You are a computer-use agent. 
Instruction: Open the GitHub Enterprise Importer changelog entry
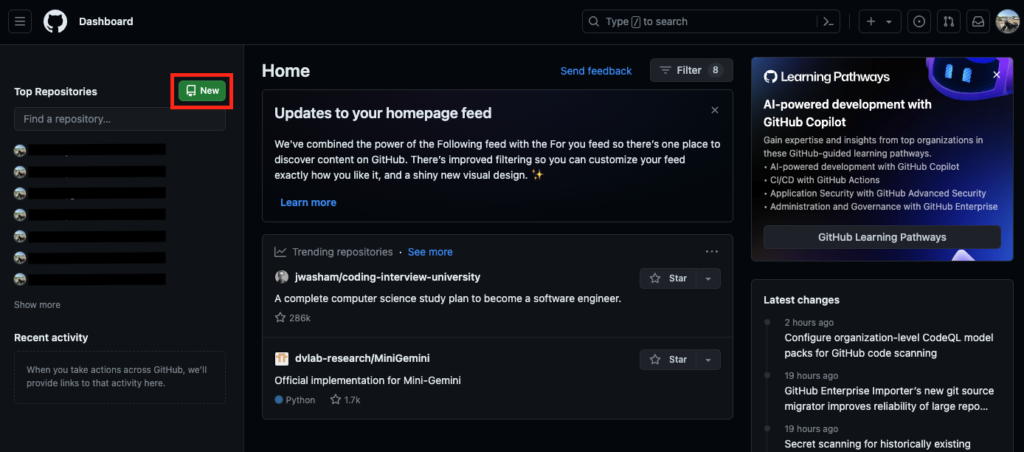(x=889, y=398)
